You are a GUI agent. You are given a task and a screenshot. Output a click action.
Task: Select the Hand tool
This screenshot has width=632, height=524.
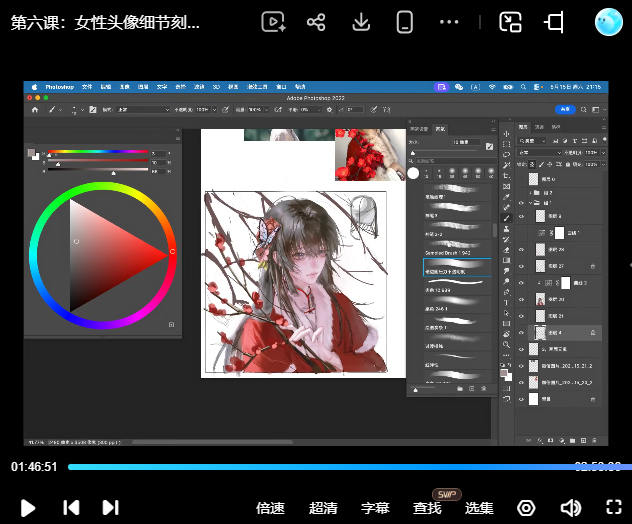[x=506, y=334]
